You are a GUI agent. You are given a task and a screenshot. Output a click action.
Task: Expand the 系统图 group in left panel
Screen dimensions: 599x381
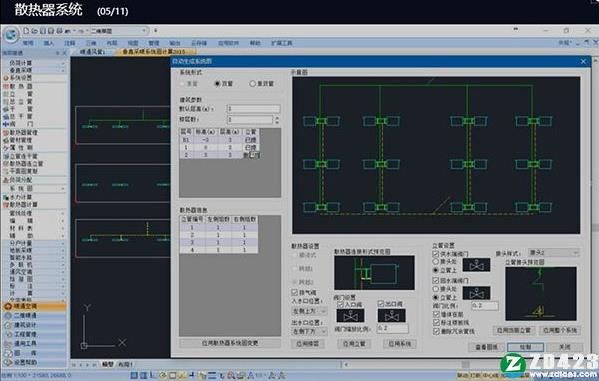tap(34, 188)
